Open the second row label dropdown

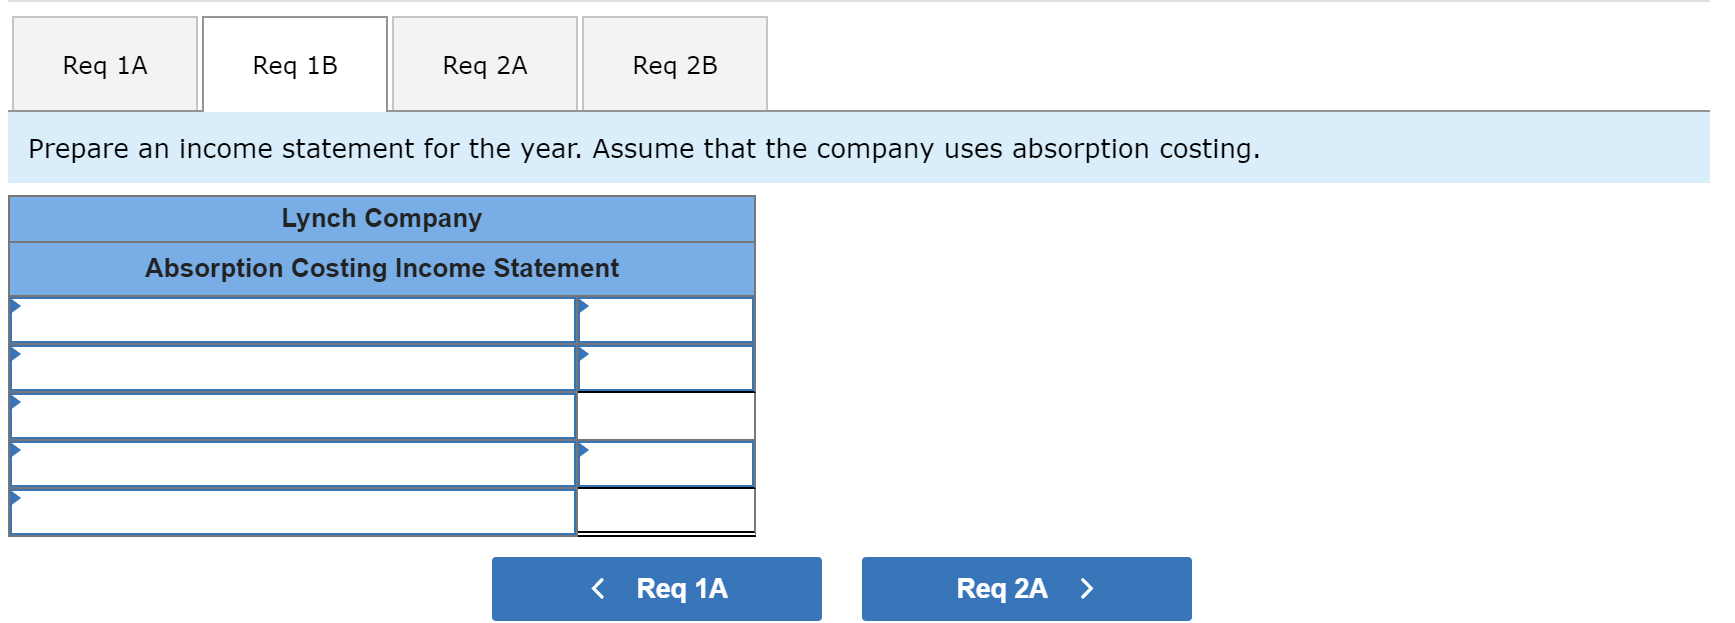(x=290, y=367)
